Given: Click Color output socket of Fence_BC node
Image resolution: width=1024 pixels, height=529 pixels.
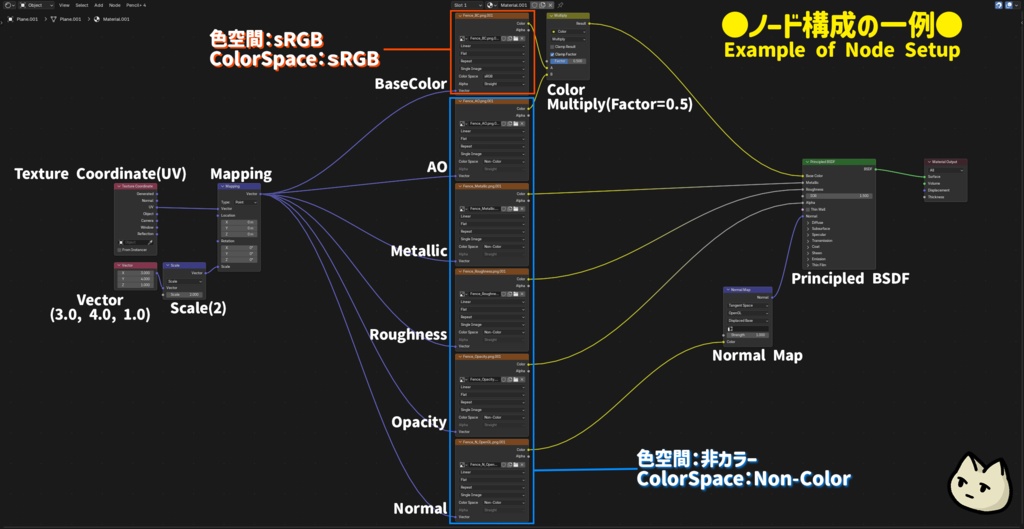Looking at the screenshot, I should click(x=530, y=23).
